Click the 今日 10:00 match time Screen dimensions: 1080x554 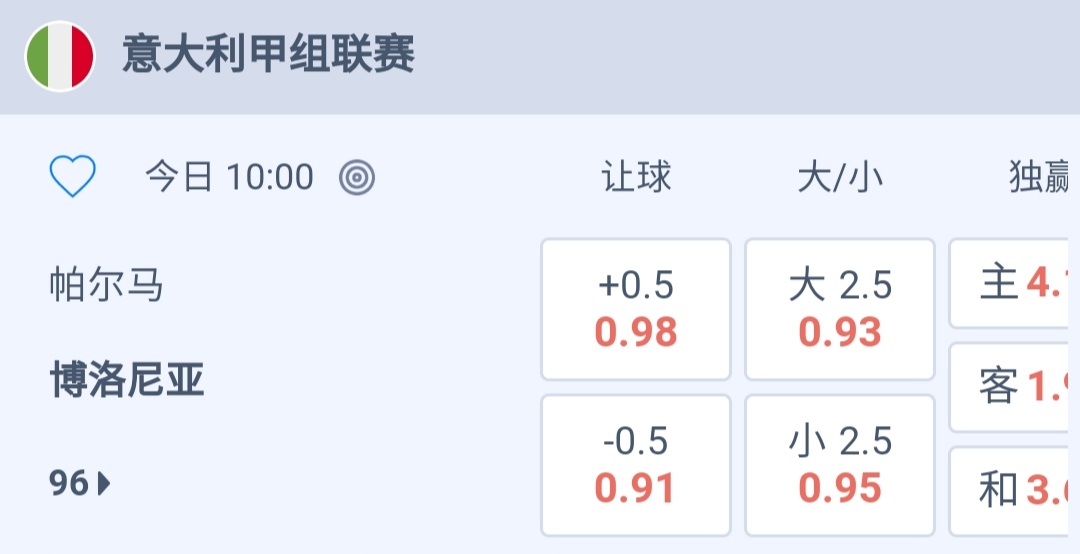[229, 178]
